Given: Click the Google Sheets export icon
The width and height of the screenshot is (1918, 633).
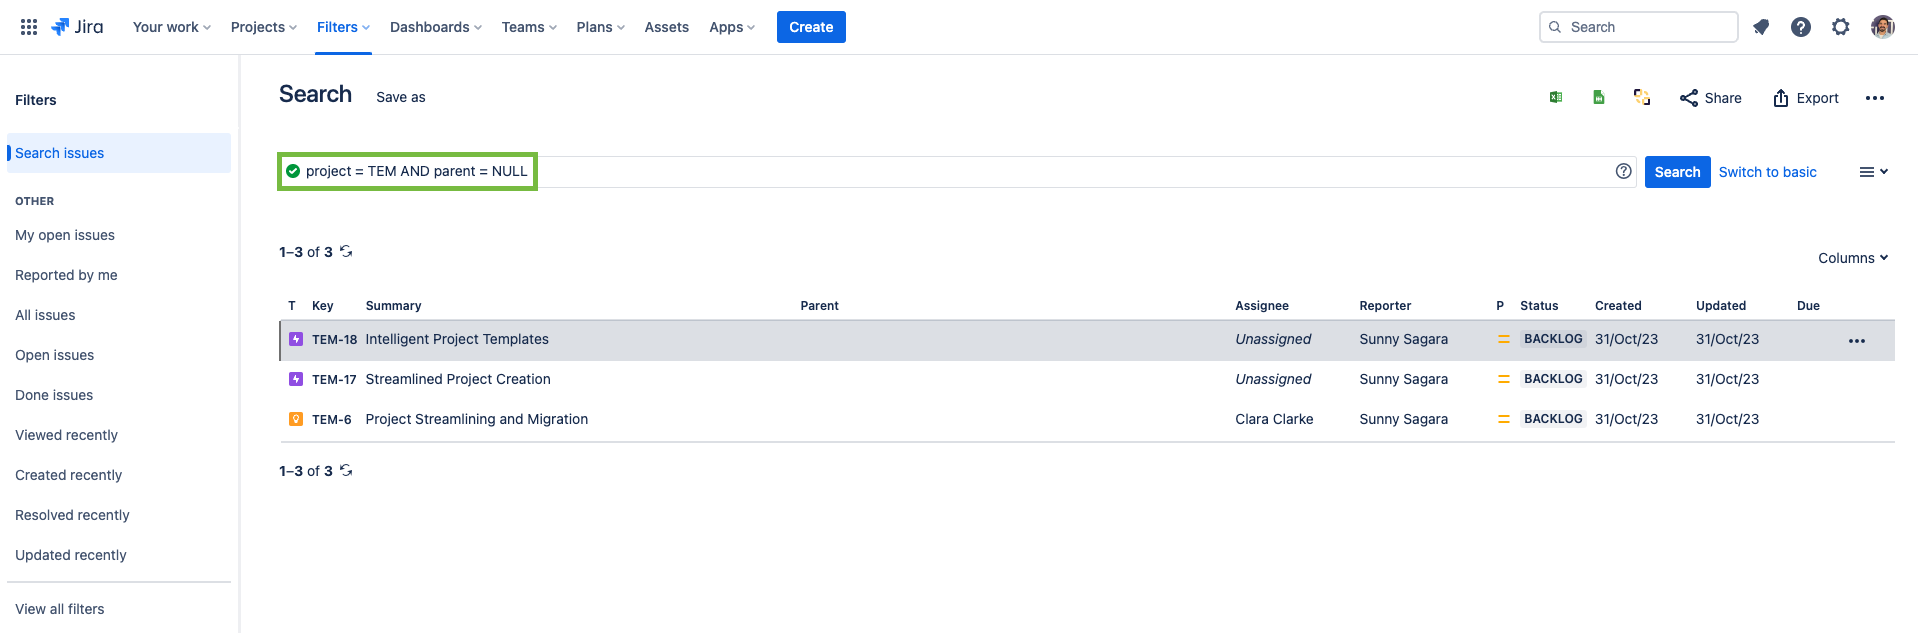Looking at the screenshot, I should pyautogui.click(x=1599, y=97).
